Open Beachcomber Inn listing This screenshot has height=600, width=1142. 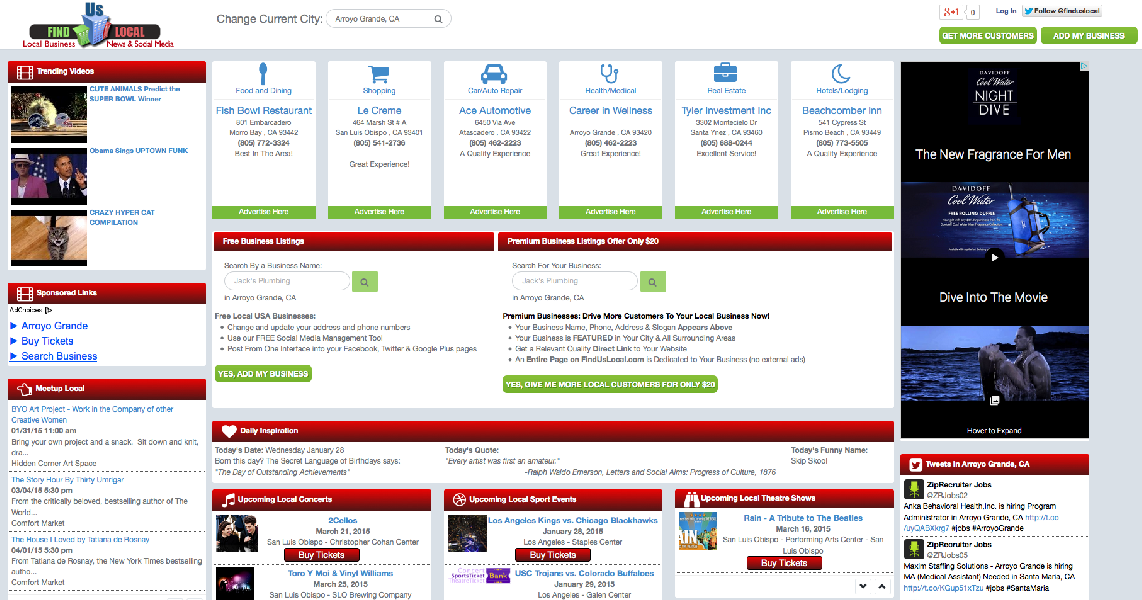click(x=841, y=111)
